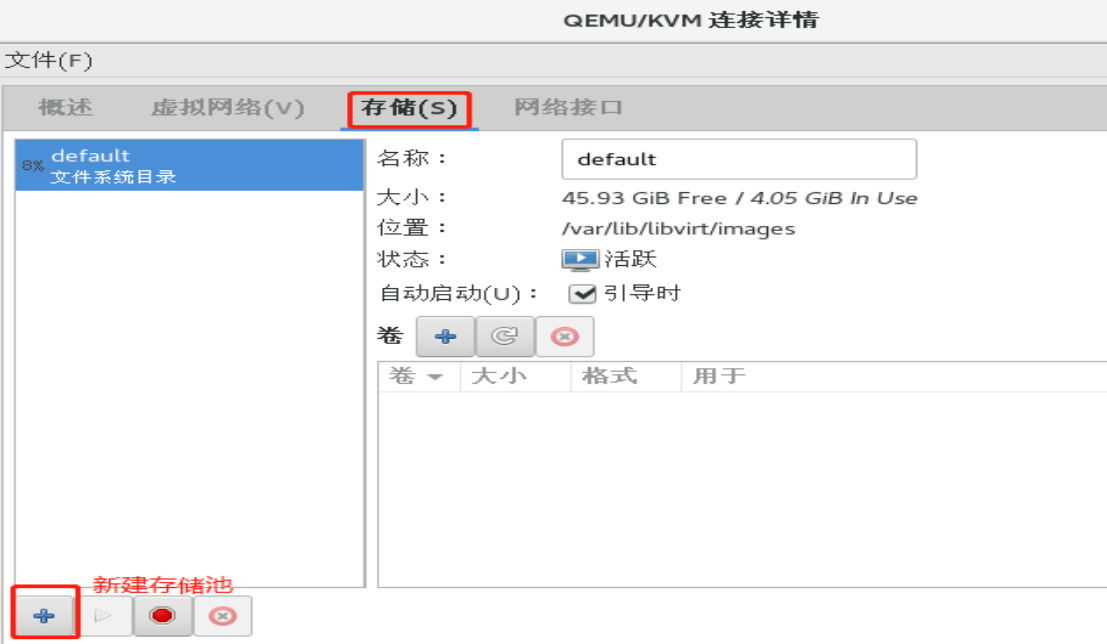Open the 网络接口 tab
This screenshot has width=1107, height=644.
tap(568, 107)
